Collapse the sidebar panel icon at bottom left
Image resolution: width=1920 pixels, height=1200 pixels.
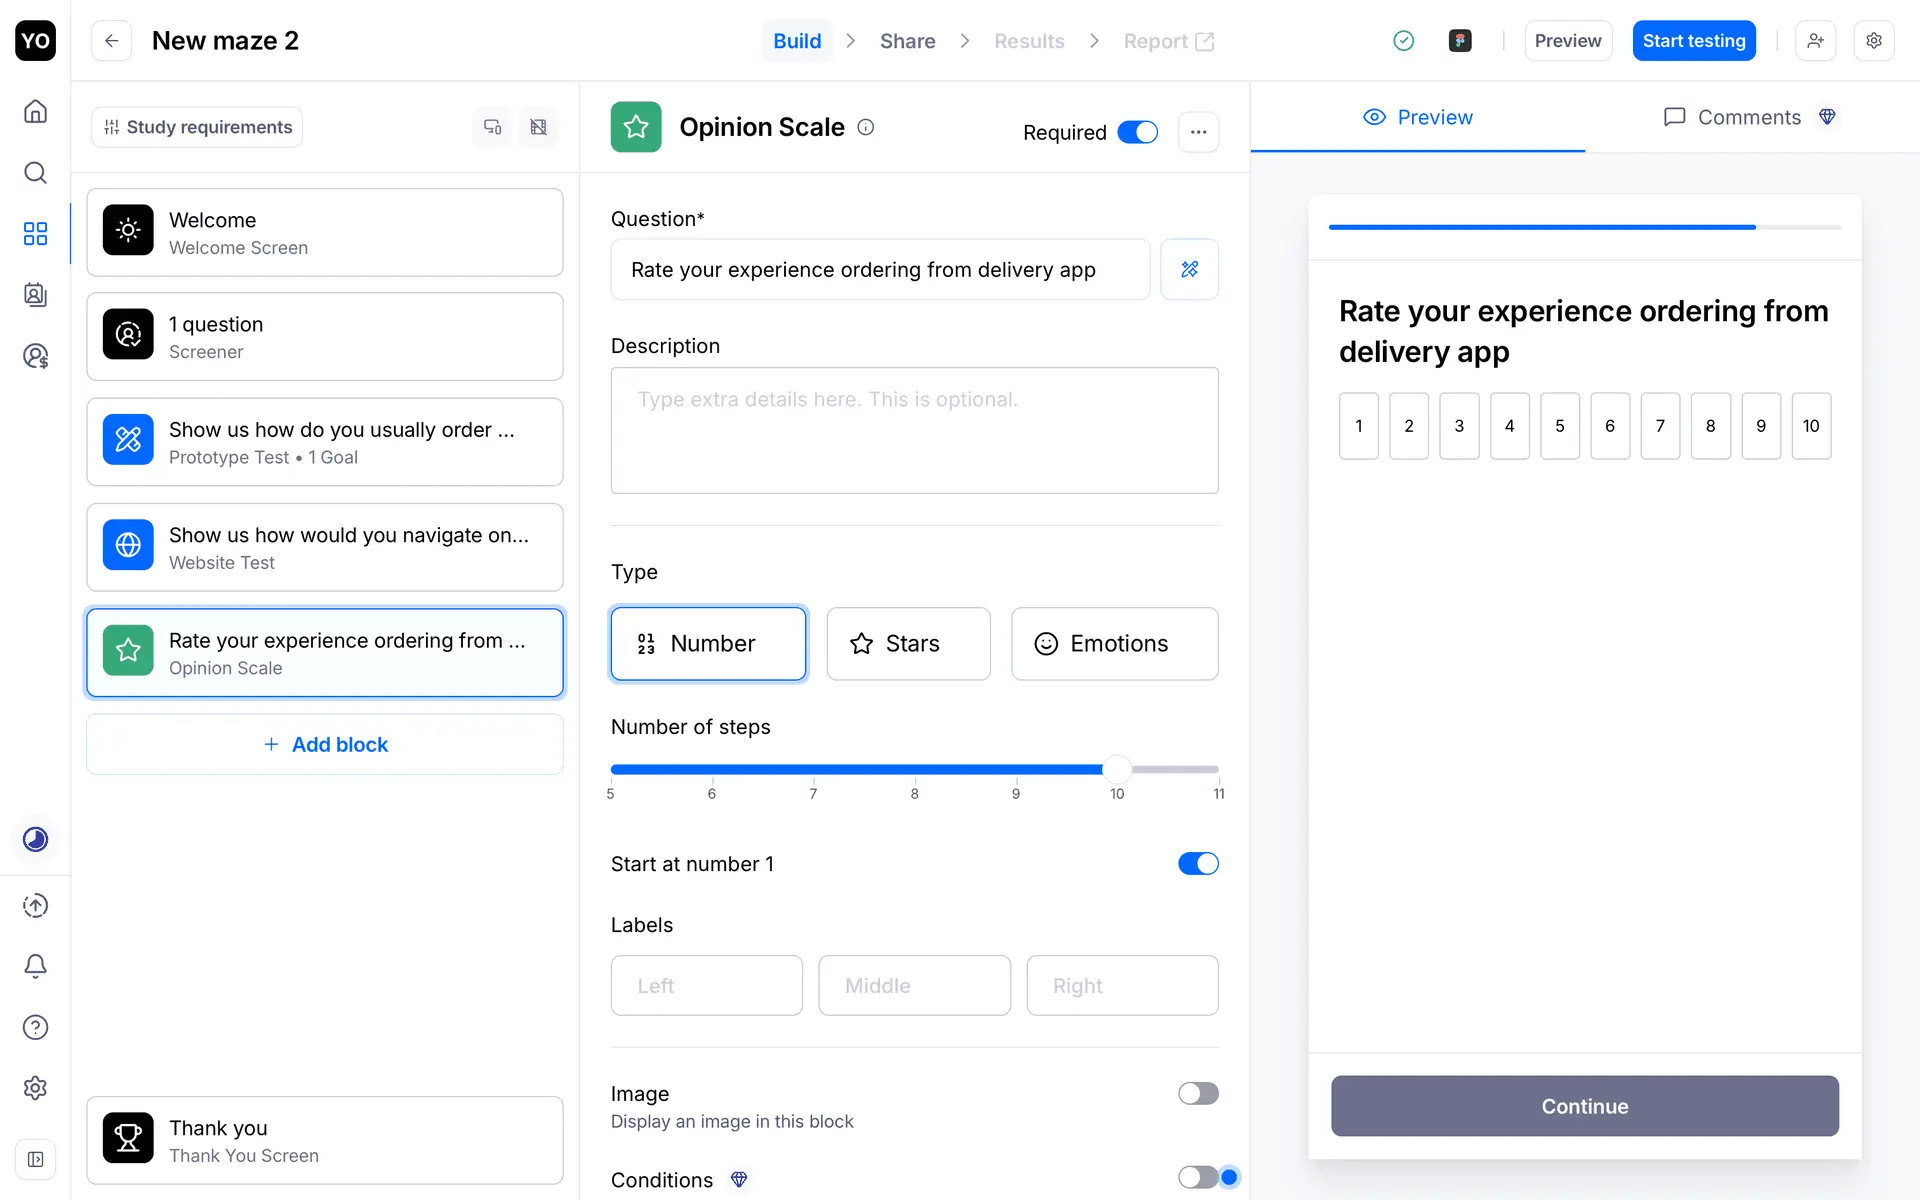35,1160
